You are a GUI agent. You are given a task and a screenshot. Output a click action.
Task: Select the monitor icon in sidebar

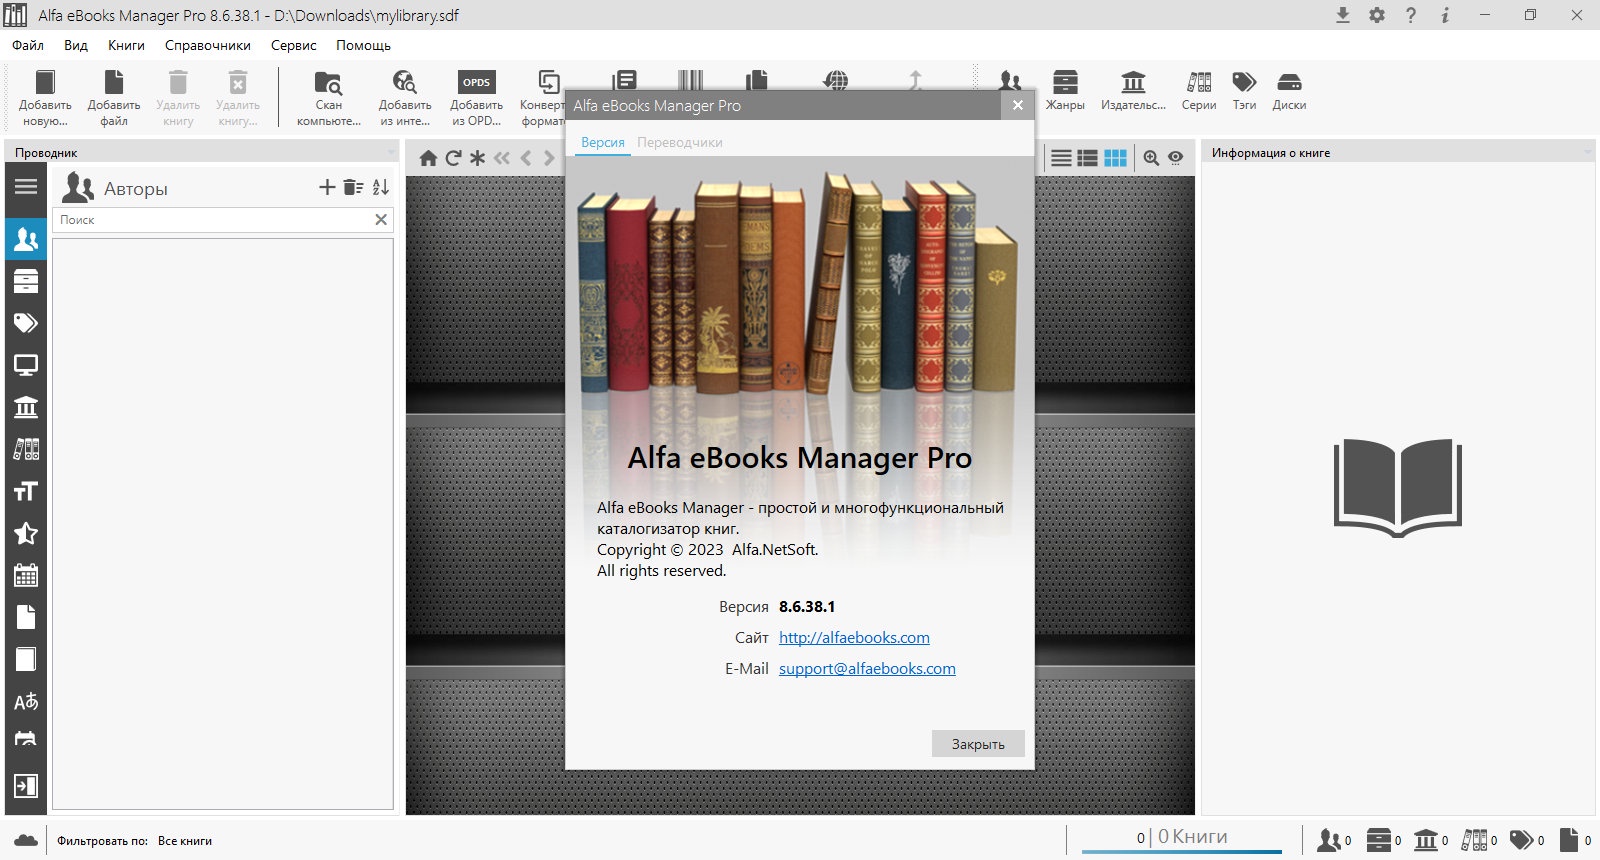[26, 365]
